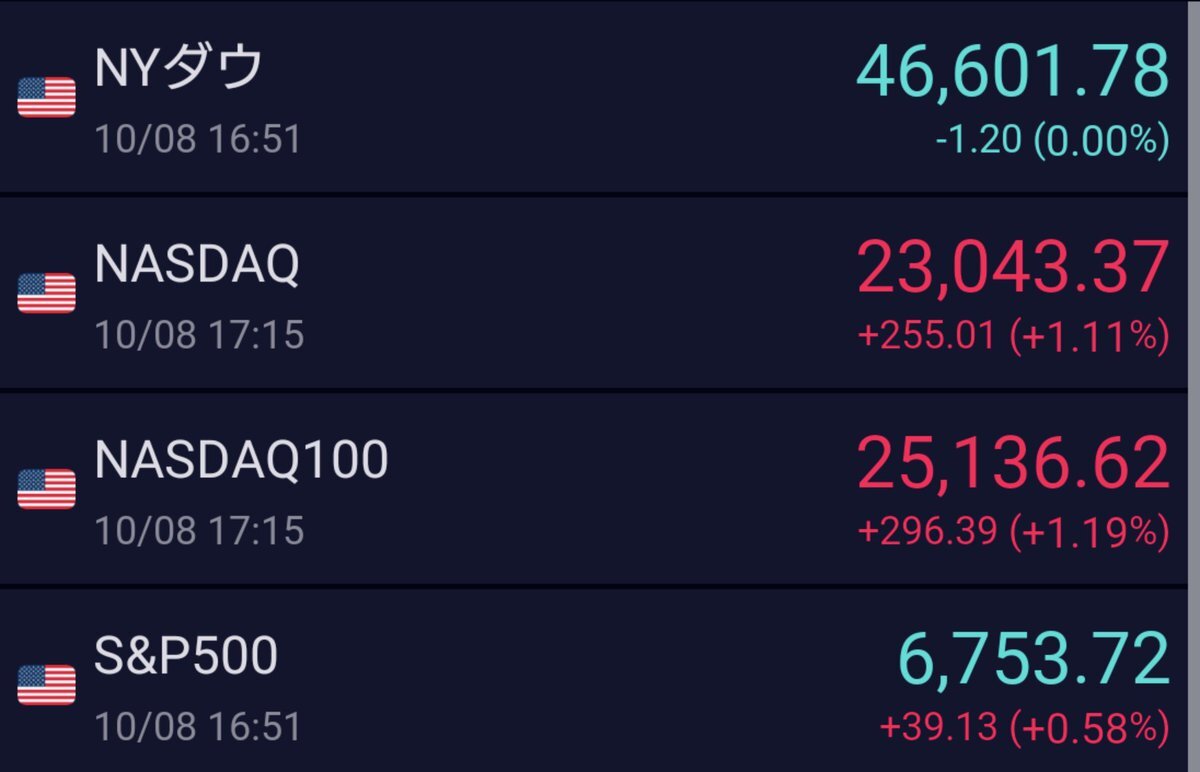1200x772 pixels.
Task: Click the +255.01 (+1.11%) change value
Action: 1013,337
